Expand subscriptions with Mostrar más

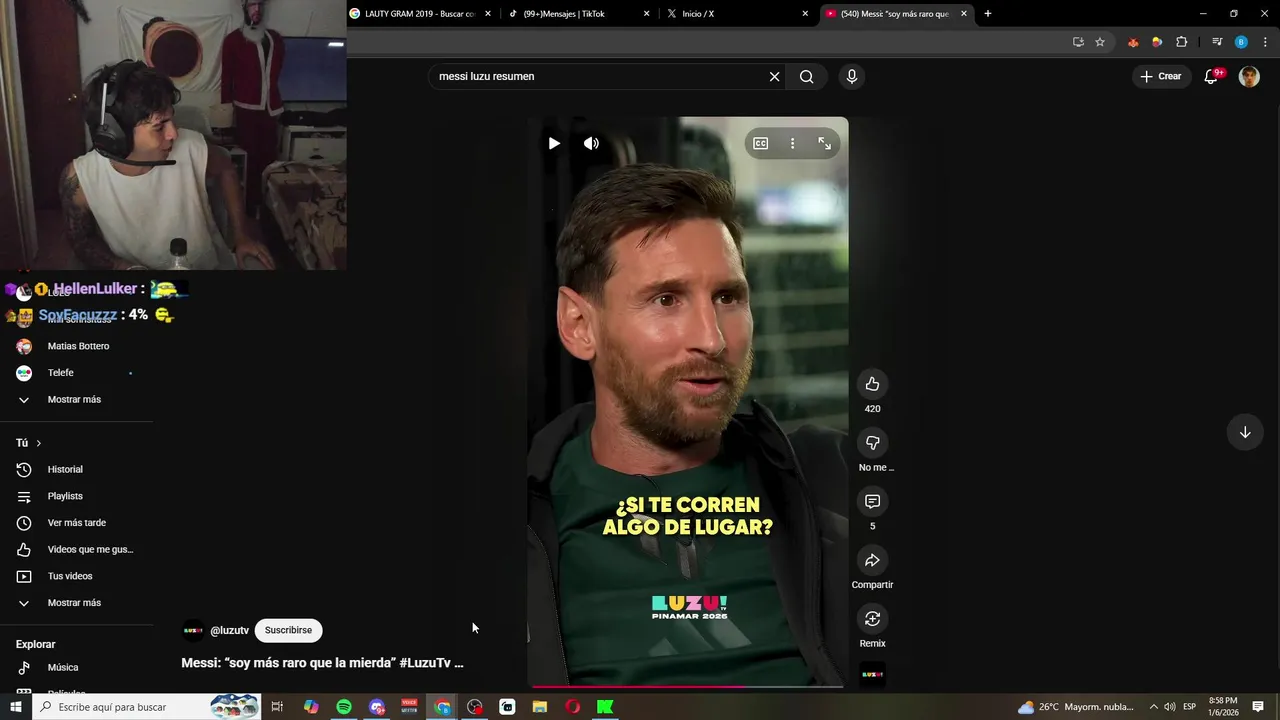point(76,400)
